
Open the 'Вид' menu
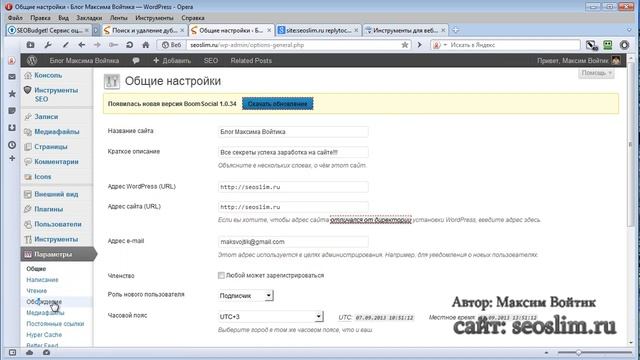tap(63, 18)
